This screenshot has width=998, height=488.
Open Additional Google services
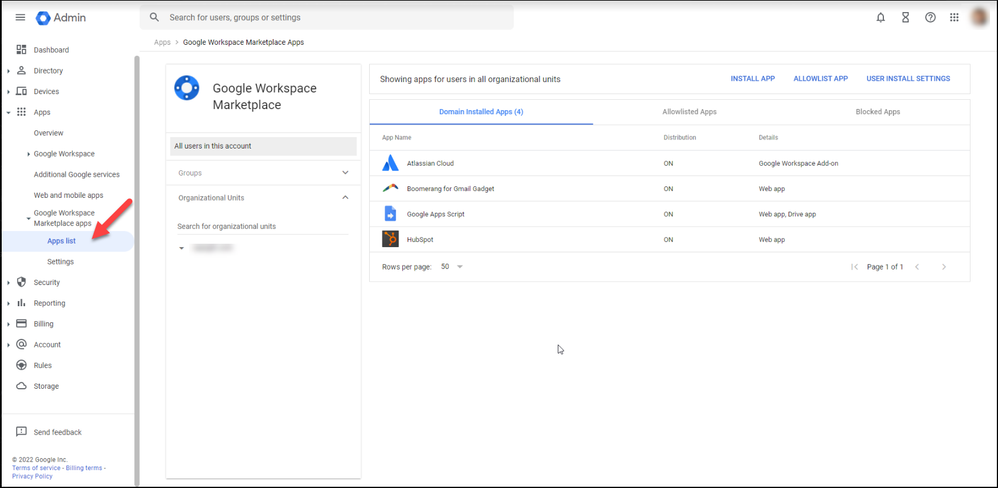pos(76,174)
